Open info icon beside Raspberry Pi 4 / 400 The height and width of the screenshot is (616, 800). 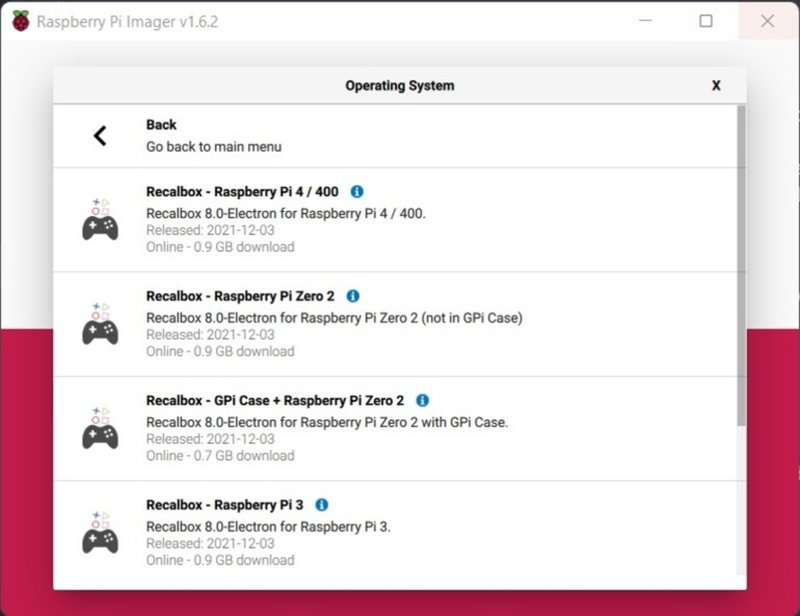[357, 192]
